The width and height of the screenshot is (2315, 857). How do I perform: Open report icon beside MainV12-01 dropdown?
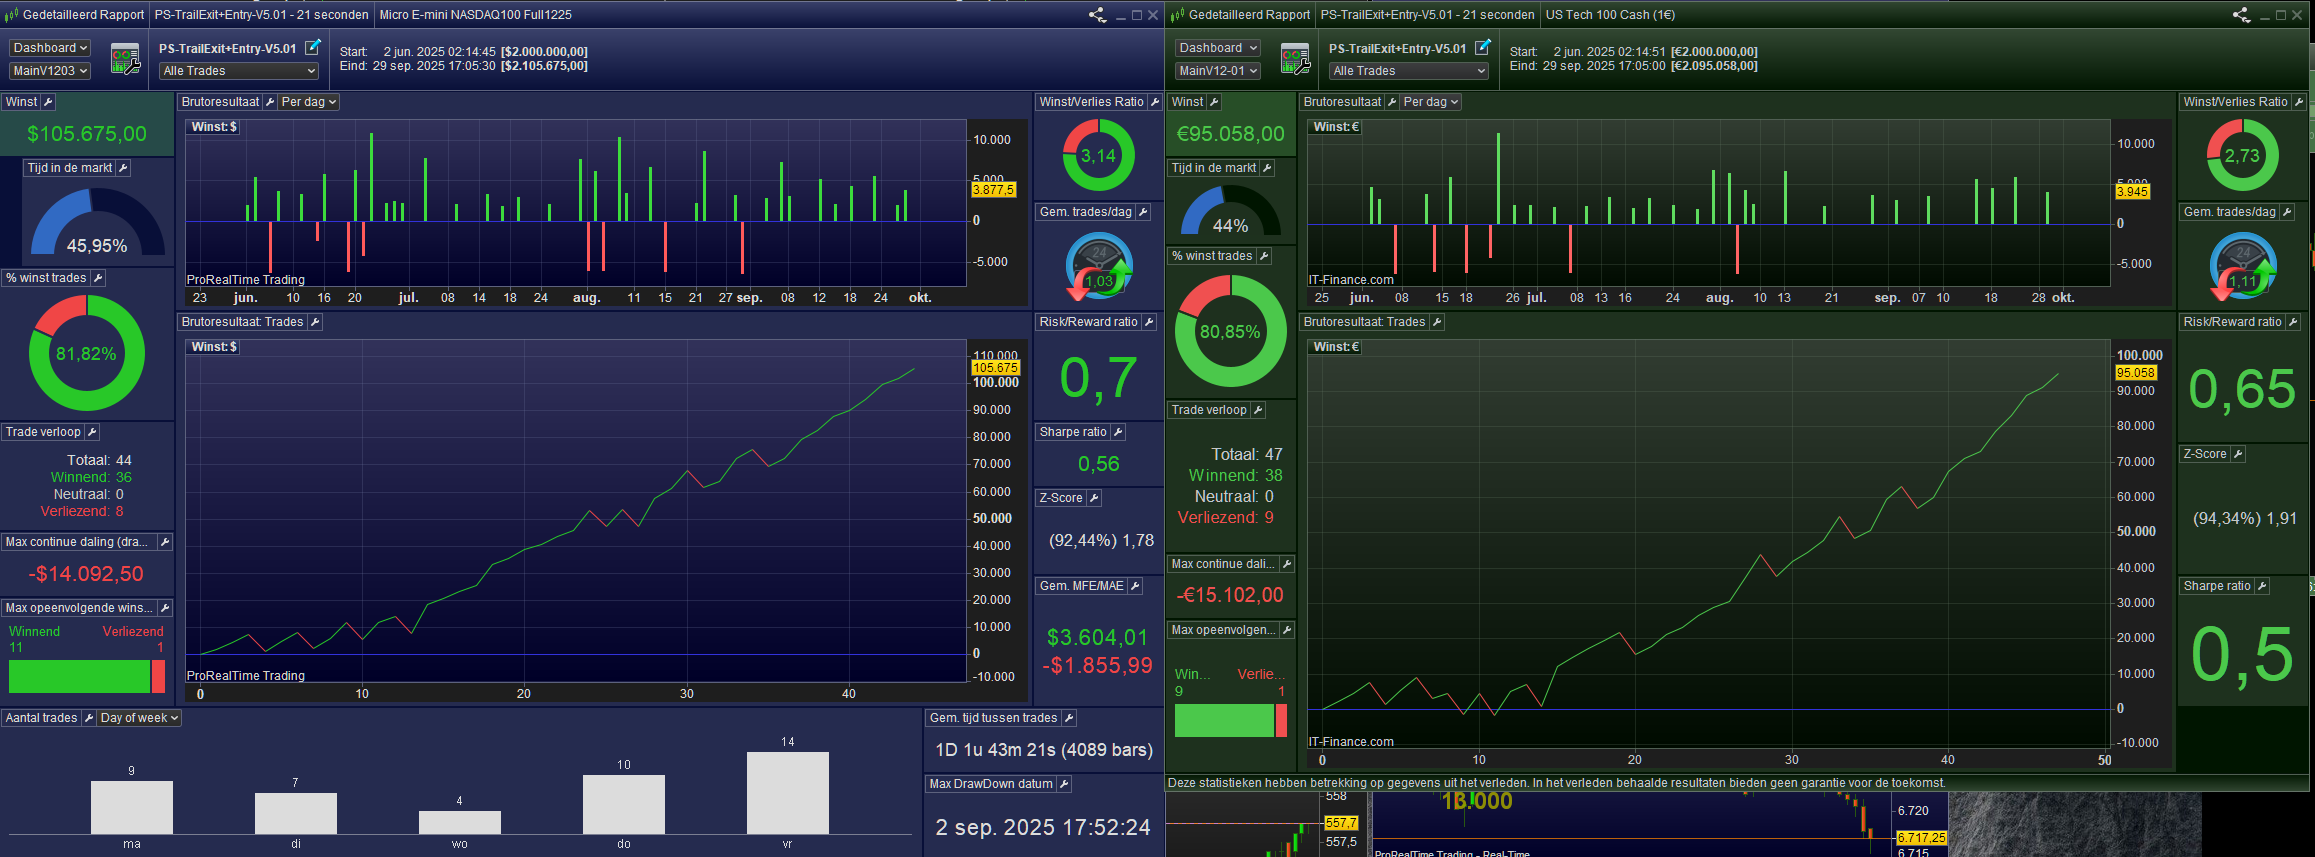(1295, 59)
